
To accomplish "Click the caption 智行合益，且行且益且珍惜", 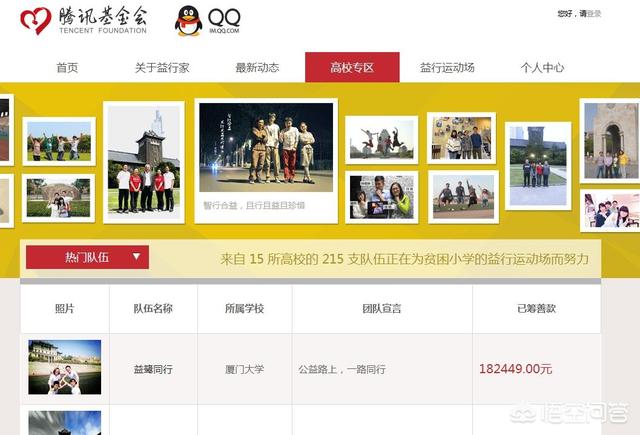I will pos(254,205).
